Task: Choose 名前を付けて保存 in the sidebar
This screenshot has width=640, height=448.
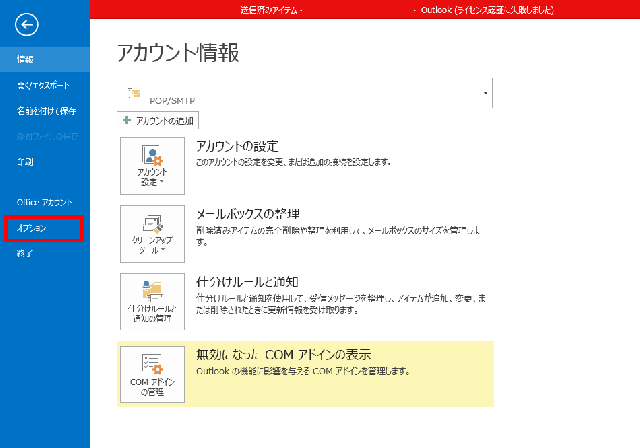Action: (x=45, y=111)
